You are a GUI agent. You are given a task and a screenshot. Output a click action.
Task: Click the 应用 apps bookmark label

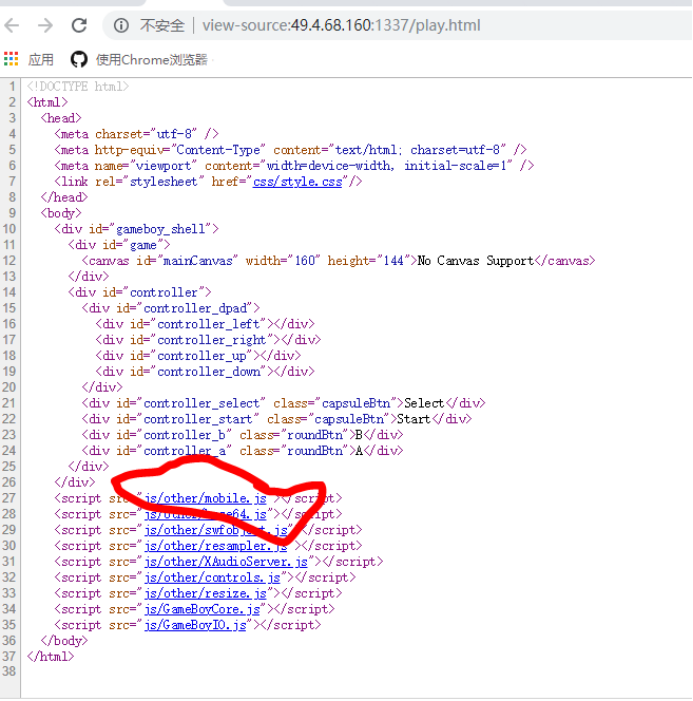[41, 60]
